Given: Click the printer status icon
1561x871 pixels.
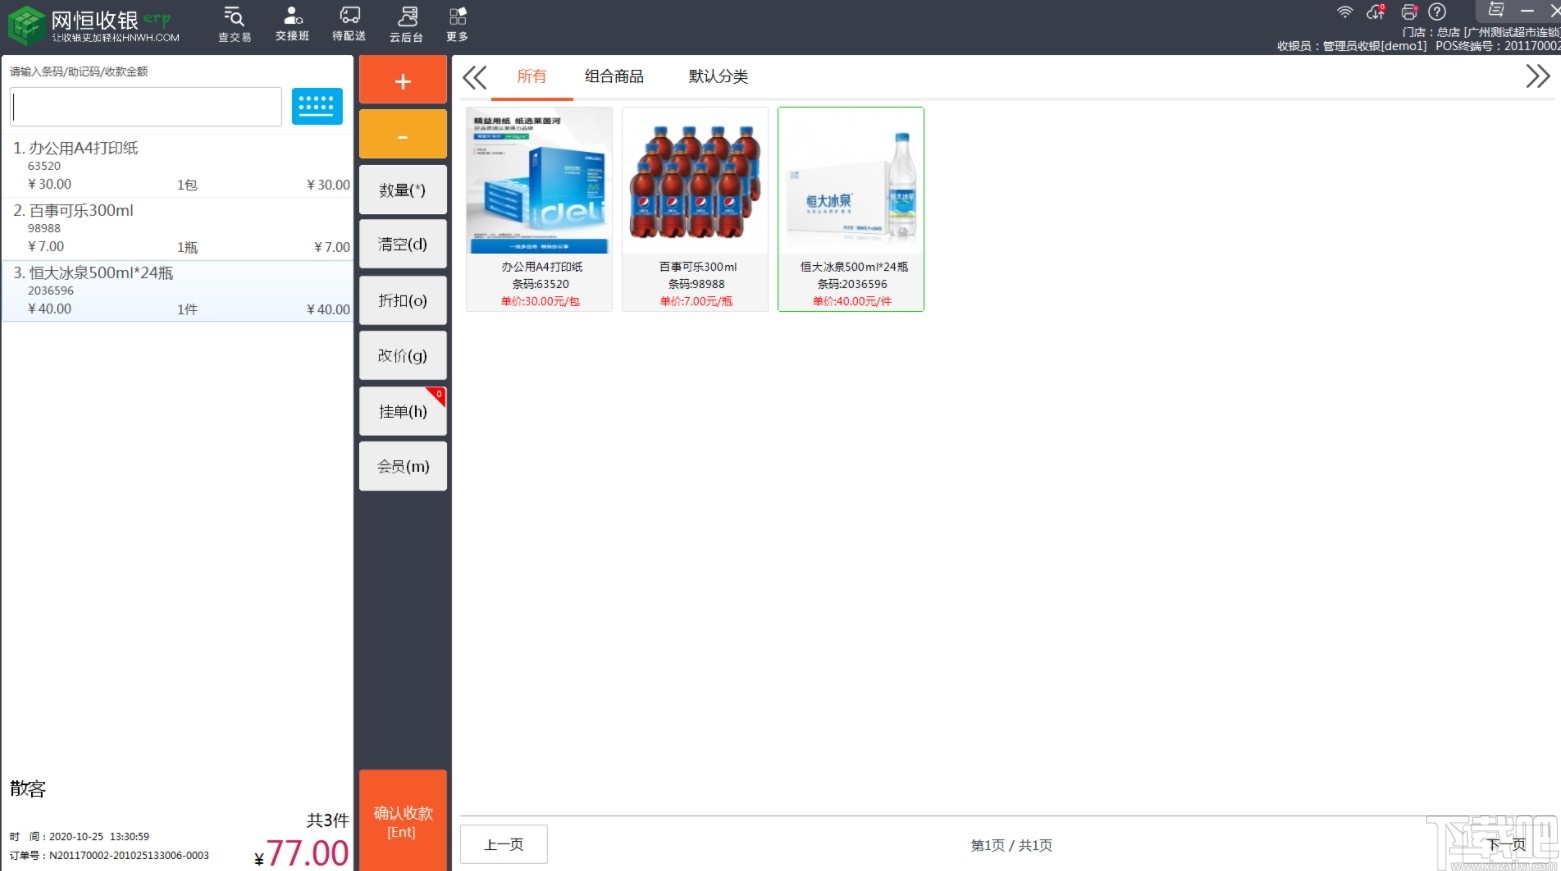Looking at the screenshot, I should click(1408, 12).
